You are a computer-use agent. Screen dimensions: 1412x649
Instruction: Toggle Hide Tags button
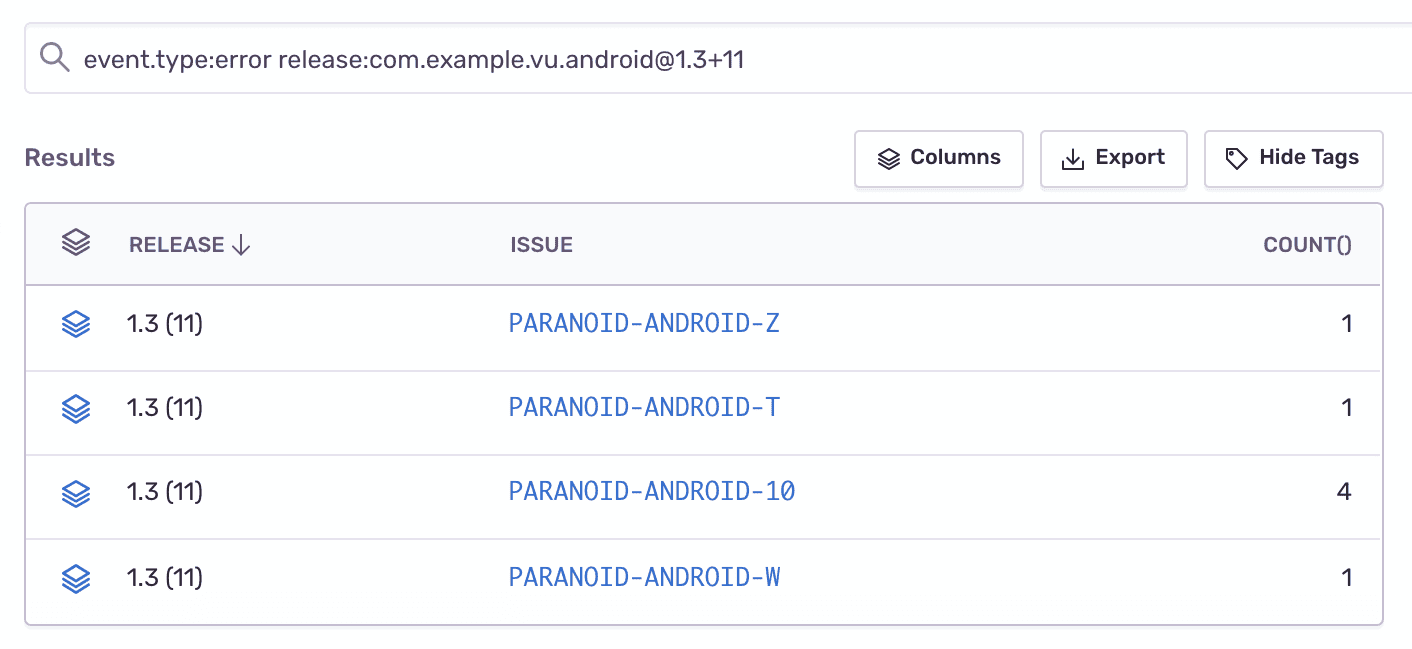coord(1293,158)
